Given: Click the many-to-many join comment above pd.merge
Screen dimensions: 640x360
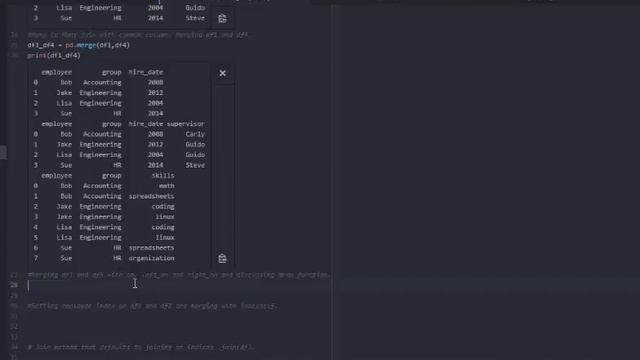Looking at the screenshot, I should click(x=138, y=35).
